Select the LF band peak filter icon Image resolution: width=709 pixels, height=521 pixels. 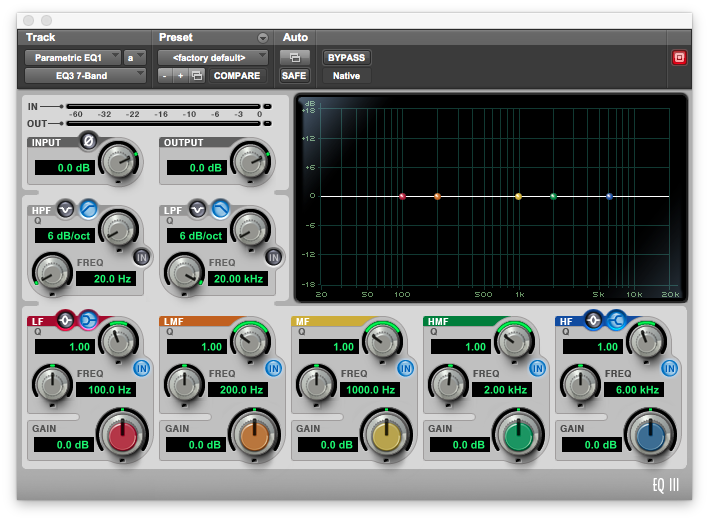coord(66,320)
